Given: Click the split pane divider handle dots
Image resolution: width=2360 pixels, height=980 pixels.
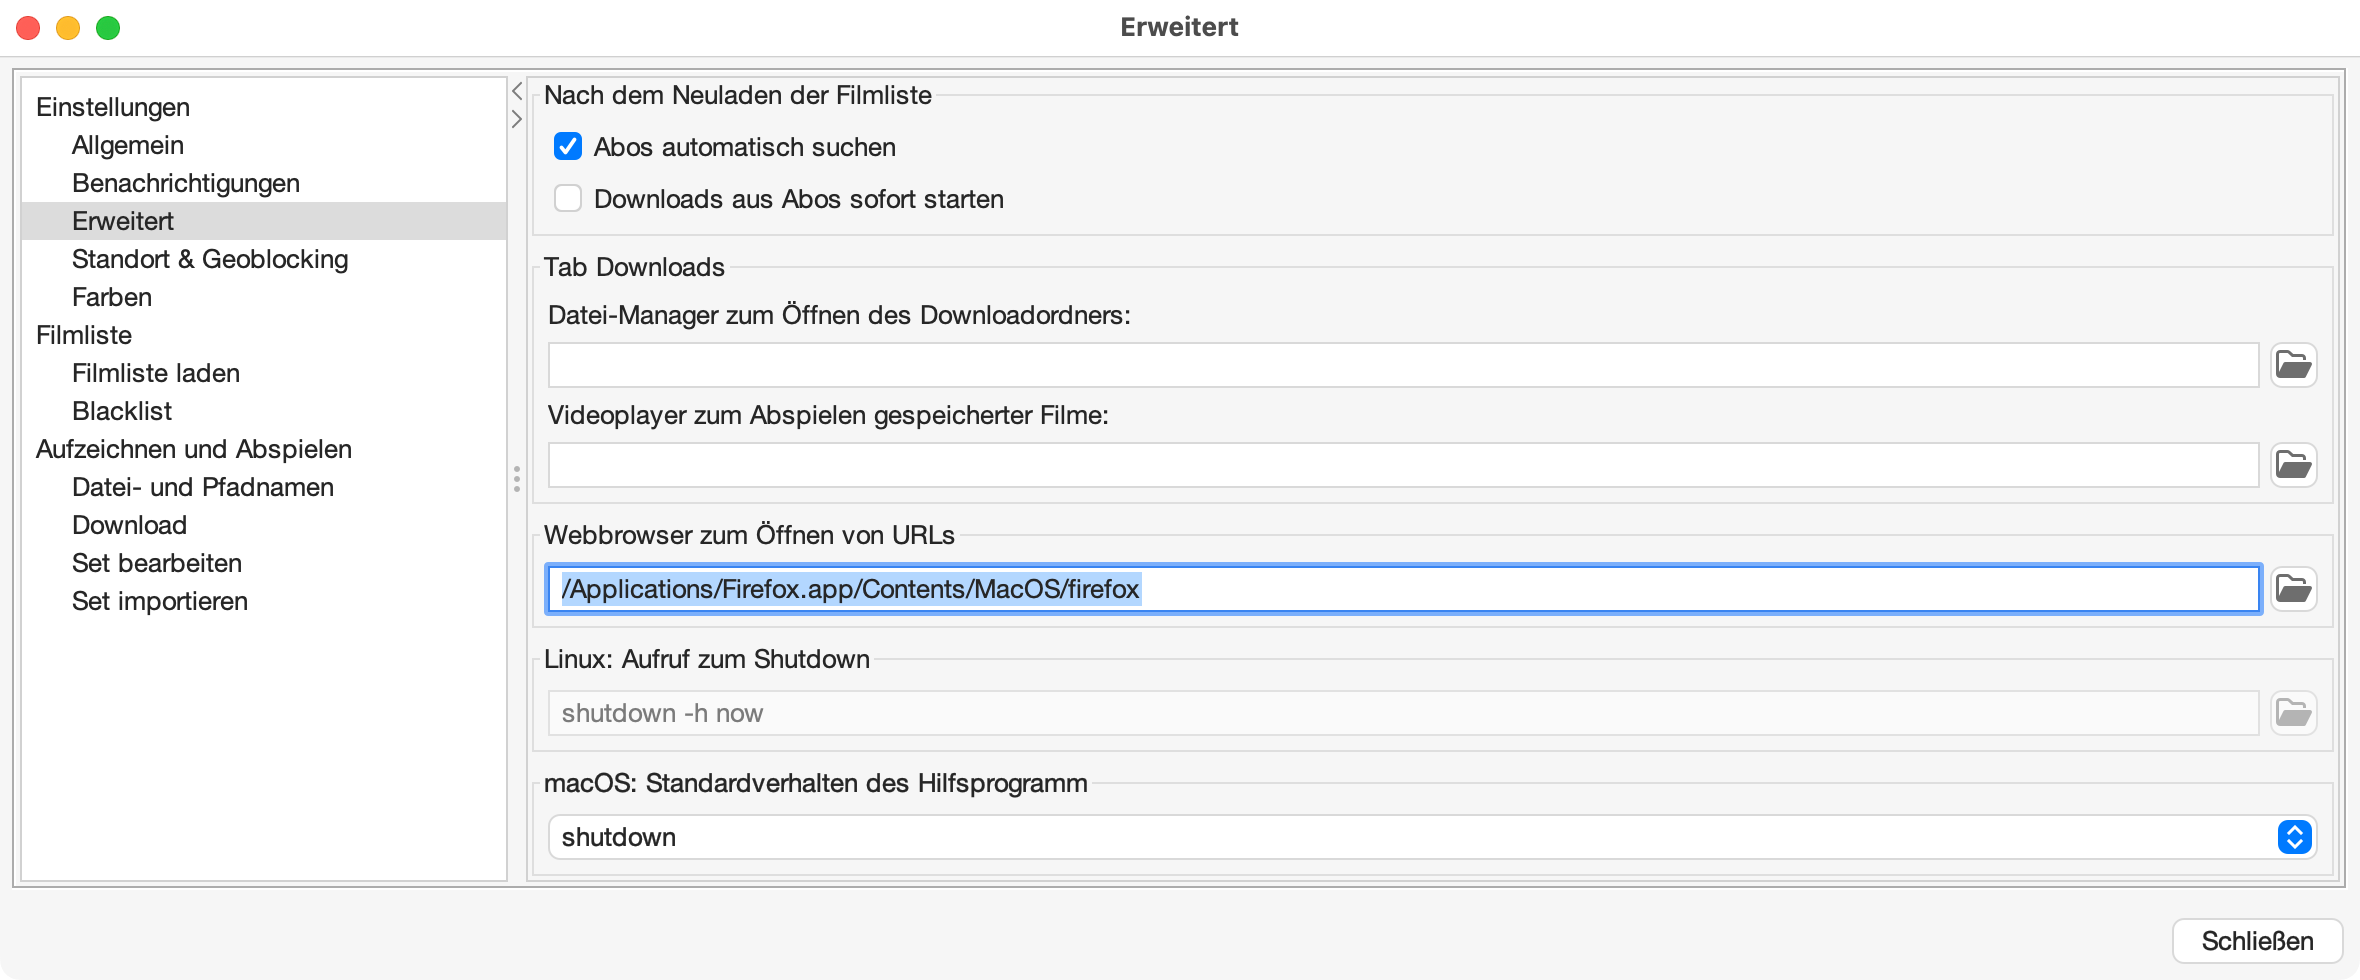Looking at the screenshot, I should tap(517, 479).
